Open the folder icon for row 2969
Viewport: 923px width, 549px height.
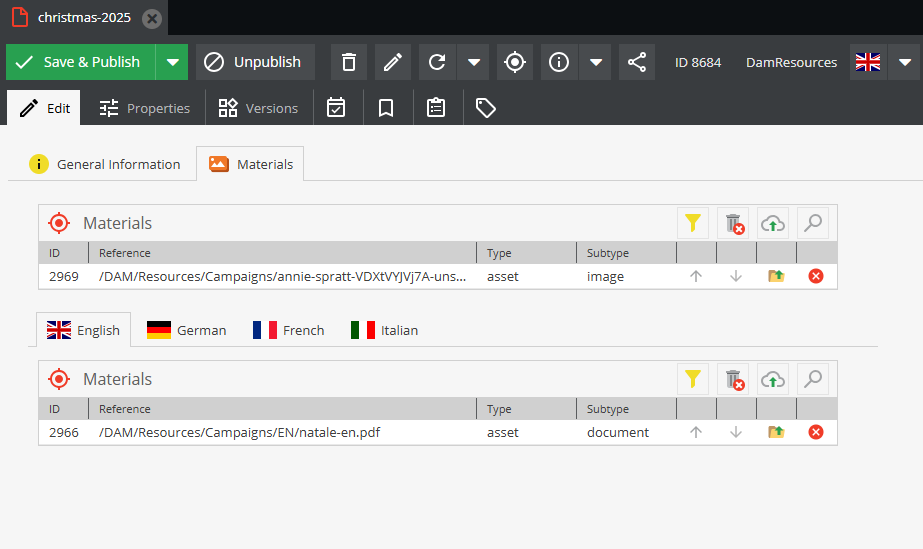[776, 276]
